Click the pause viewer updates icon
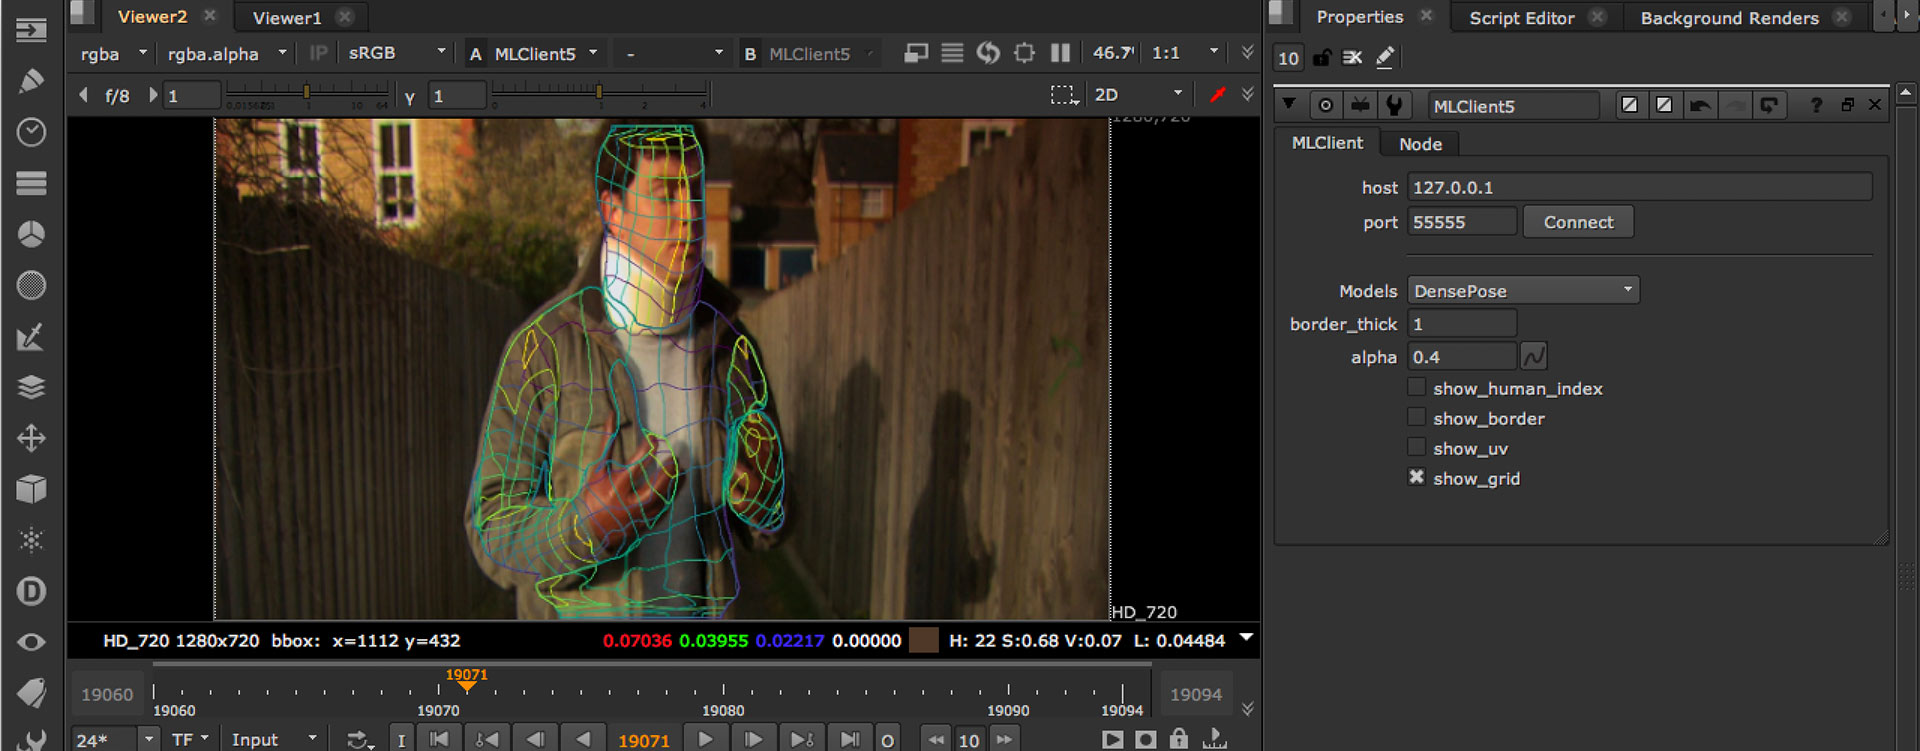Image resolution: width=1920 pixels, height=751 pixels. click(1060, 53)
